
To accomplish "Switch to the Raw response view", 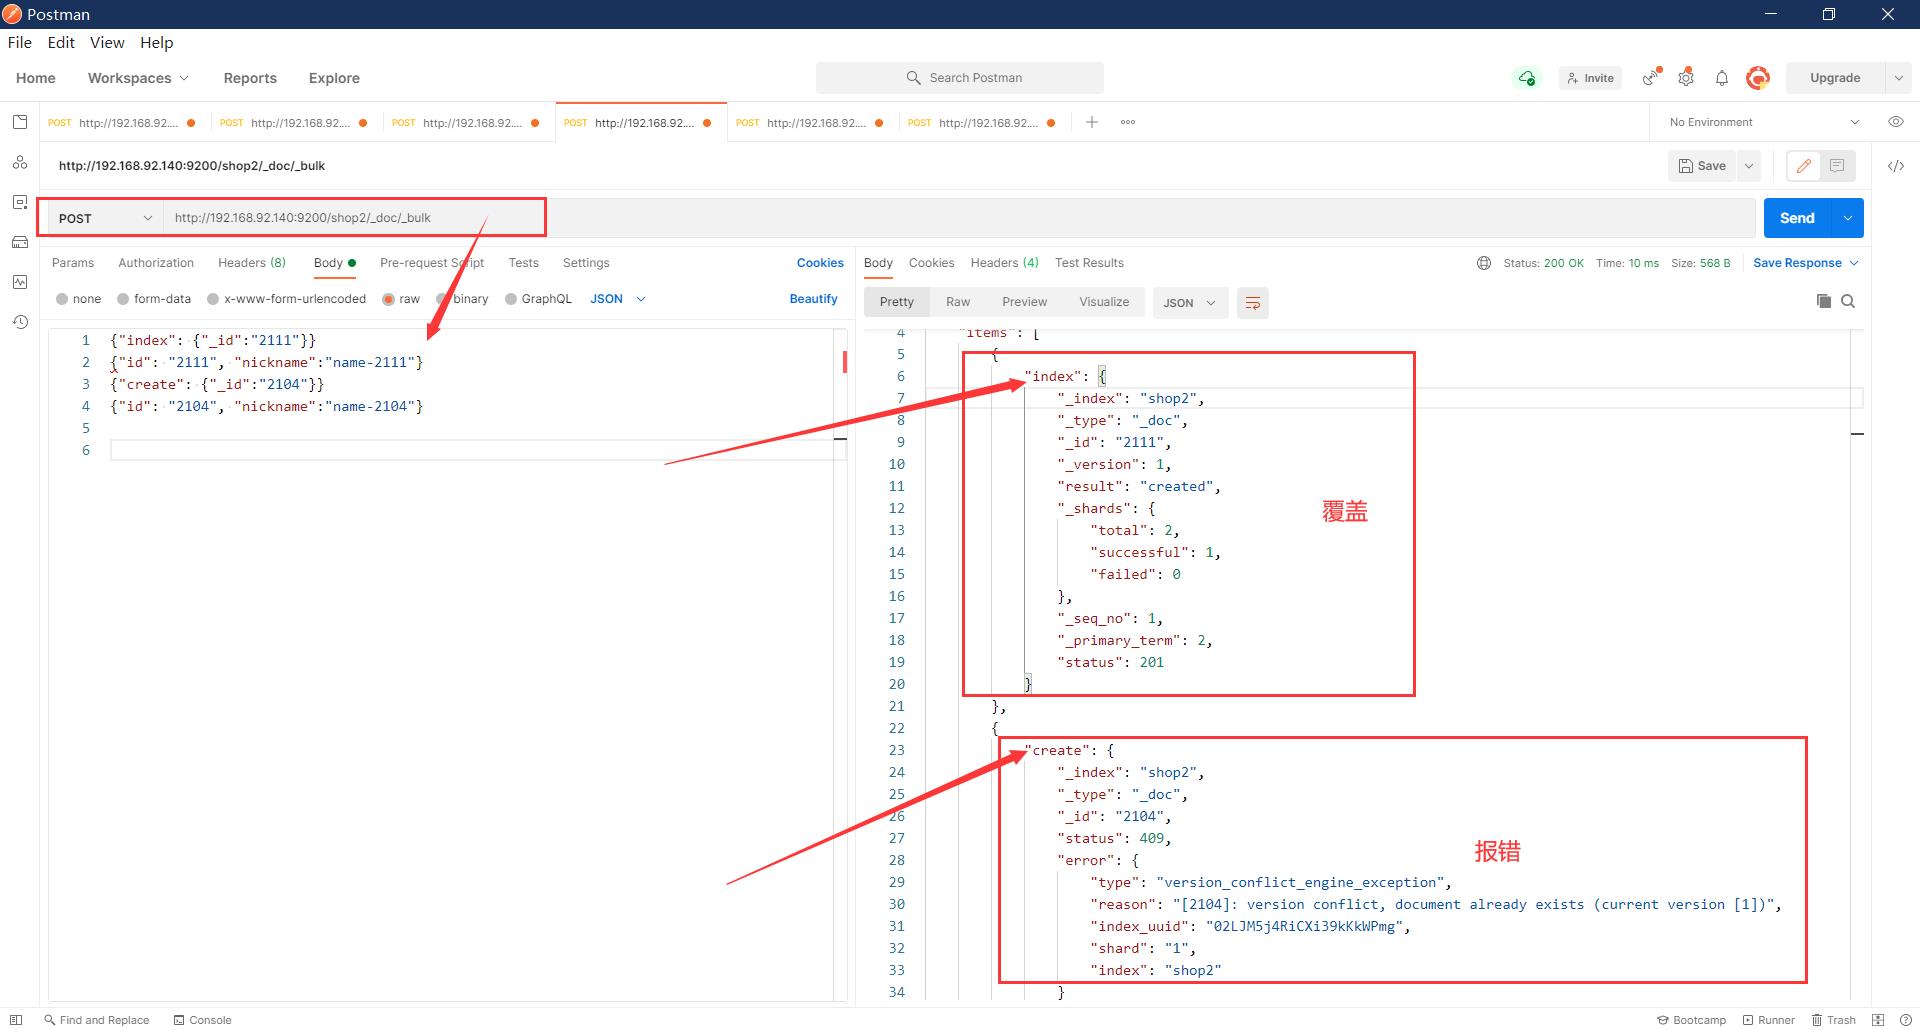I will [958, 302].
